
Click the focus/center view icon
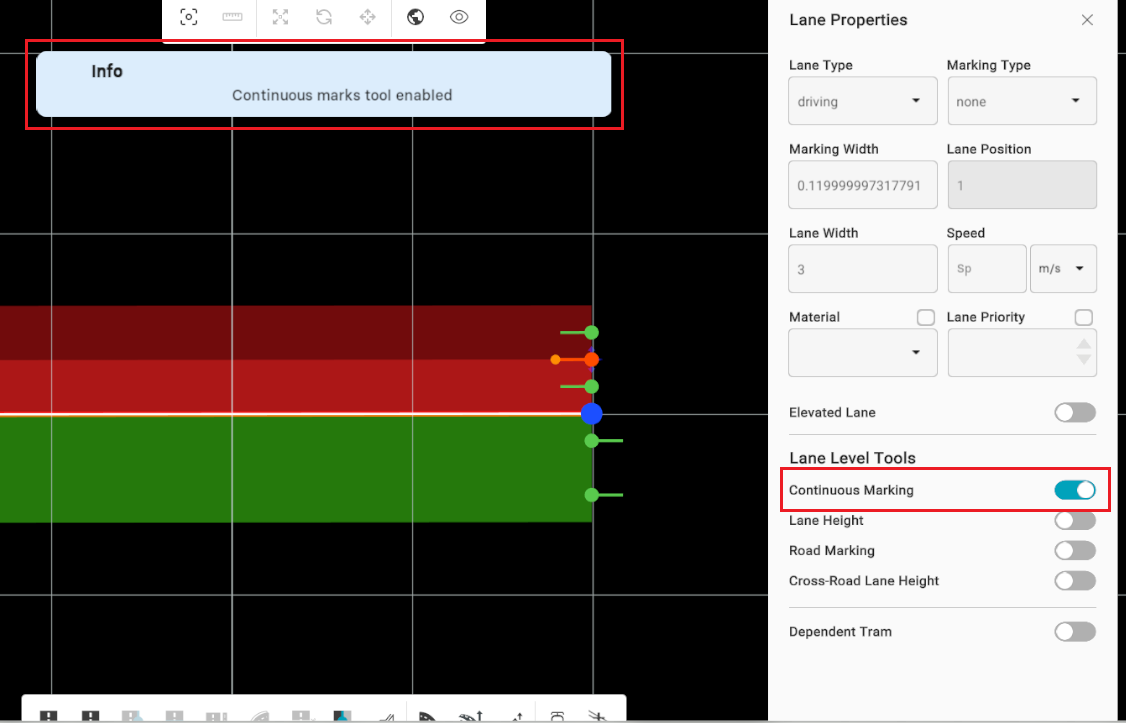tap(188, 17)
